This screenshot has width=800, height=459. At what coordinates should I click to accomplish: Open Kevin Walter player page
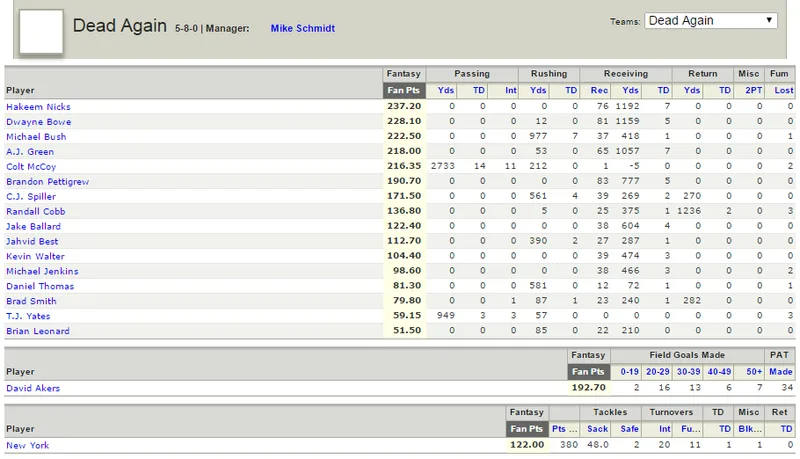coord(35,256)
